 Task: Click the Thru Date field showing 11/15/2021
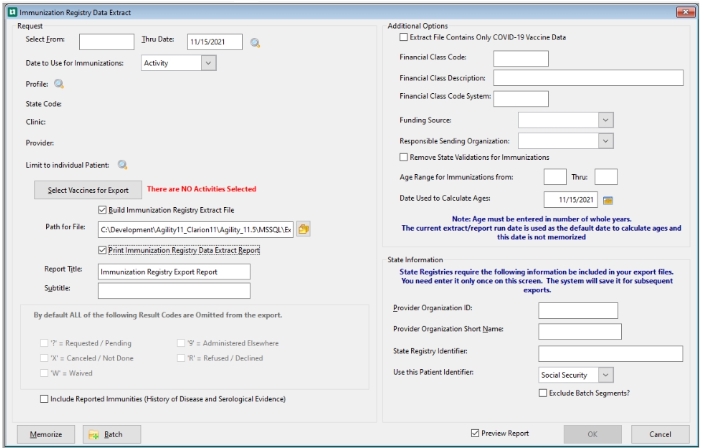click(215, 41)
